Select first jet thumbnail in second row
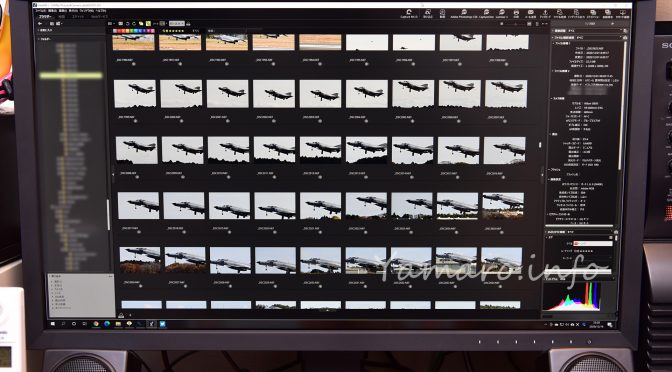The height and width of the screenshot is (372, 672). 135,93
